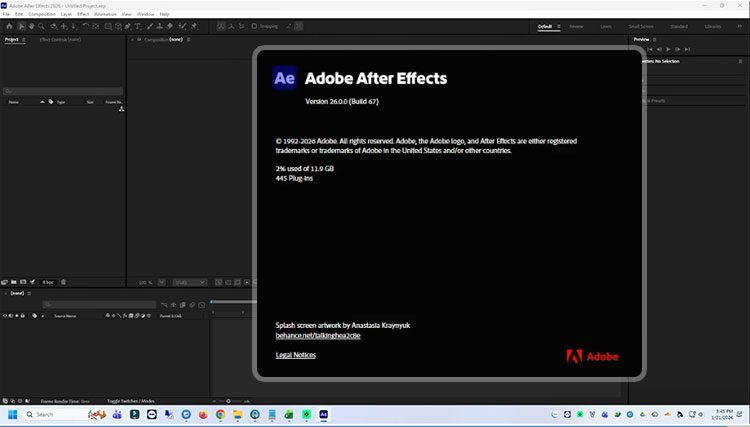The height and width of the screenshot is (427, 750).
Task: Select the Zoom tool
Action: [x=41, y=26]
